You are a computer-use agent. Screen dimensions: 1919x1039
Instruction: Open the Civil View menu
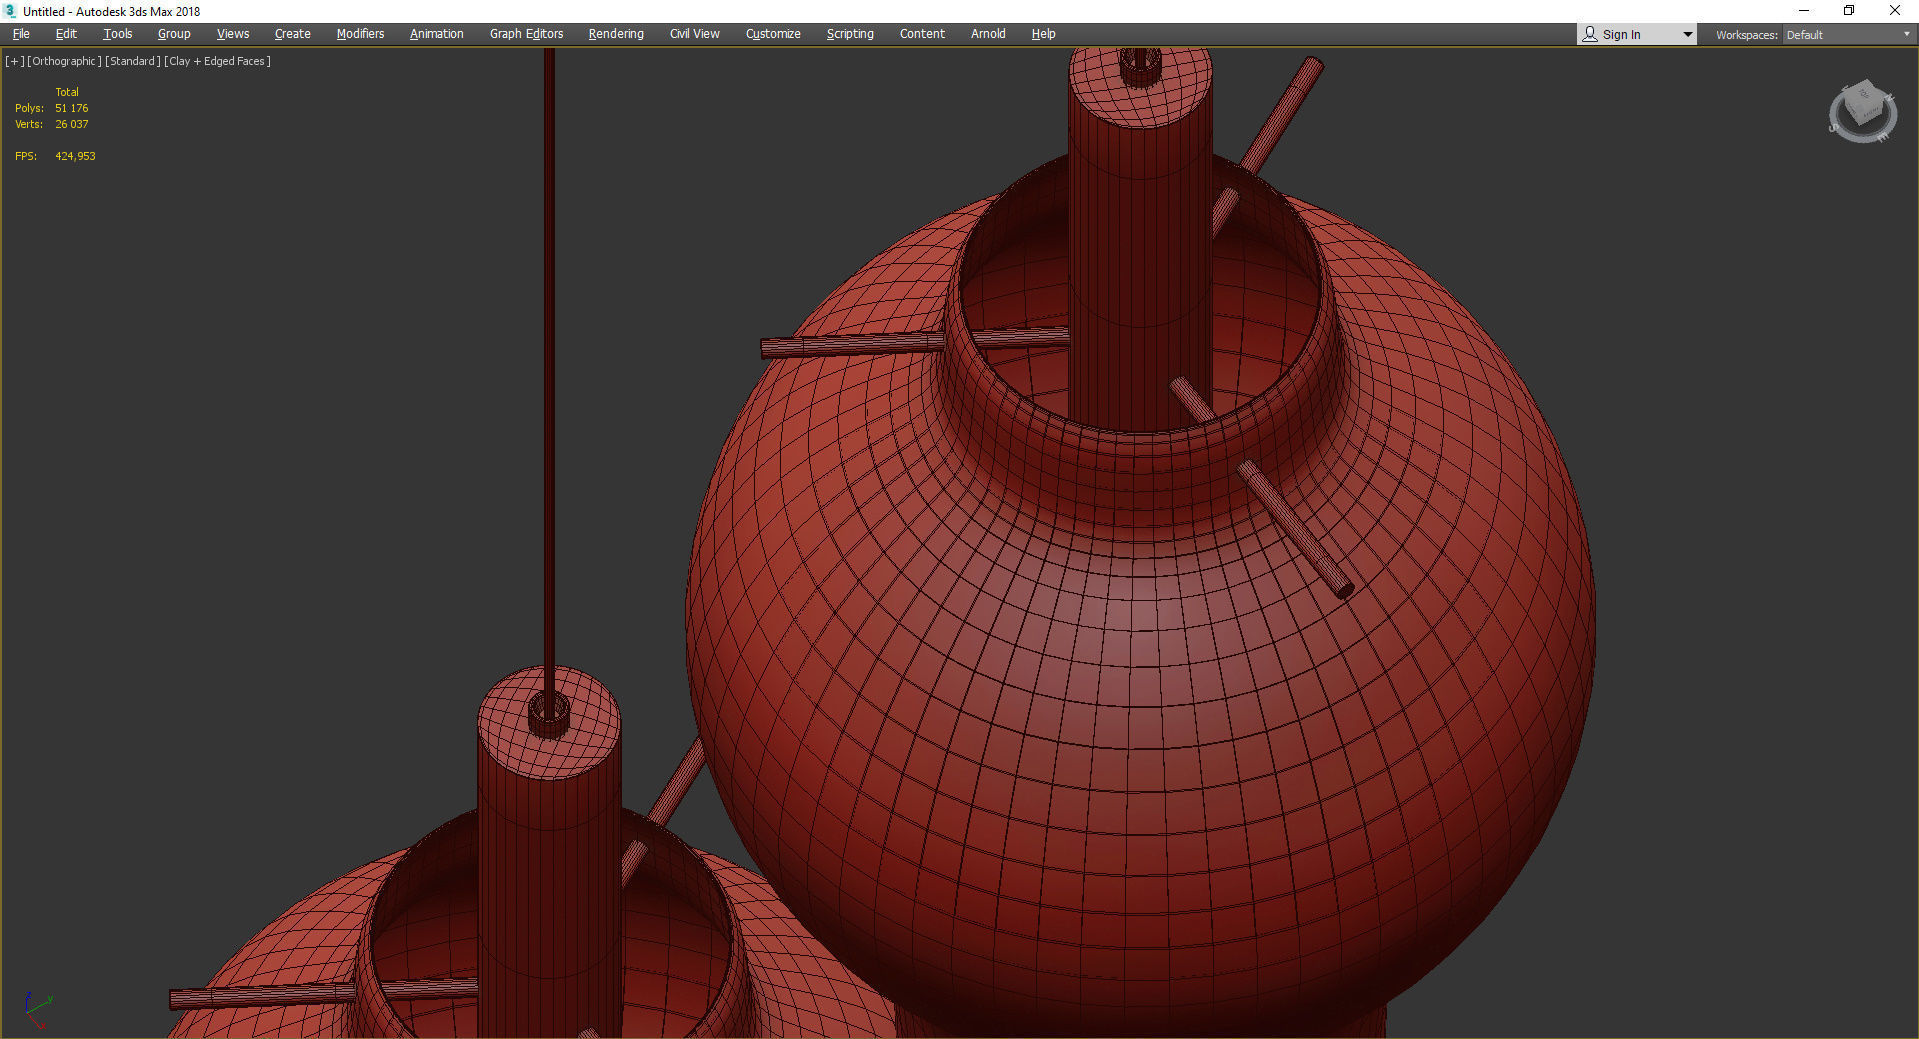click(695, 34)
